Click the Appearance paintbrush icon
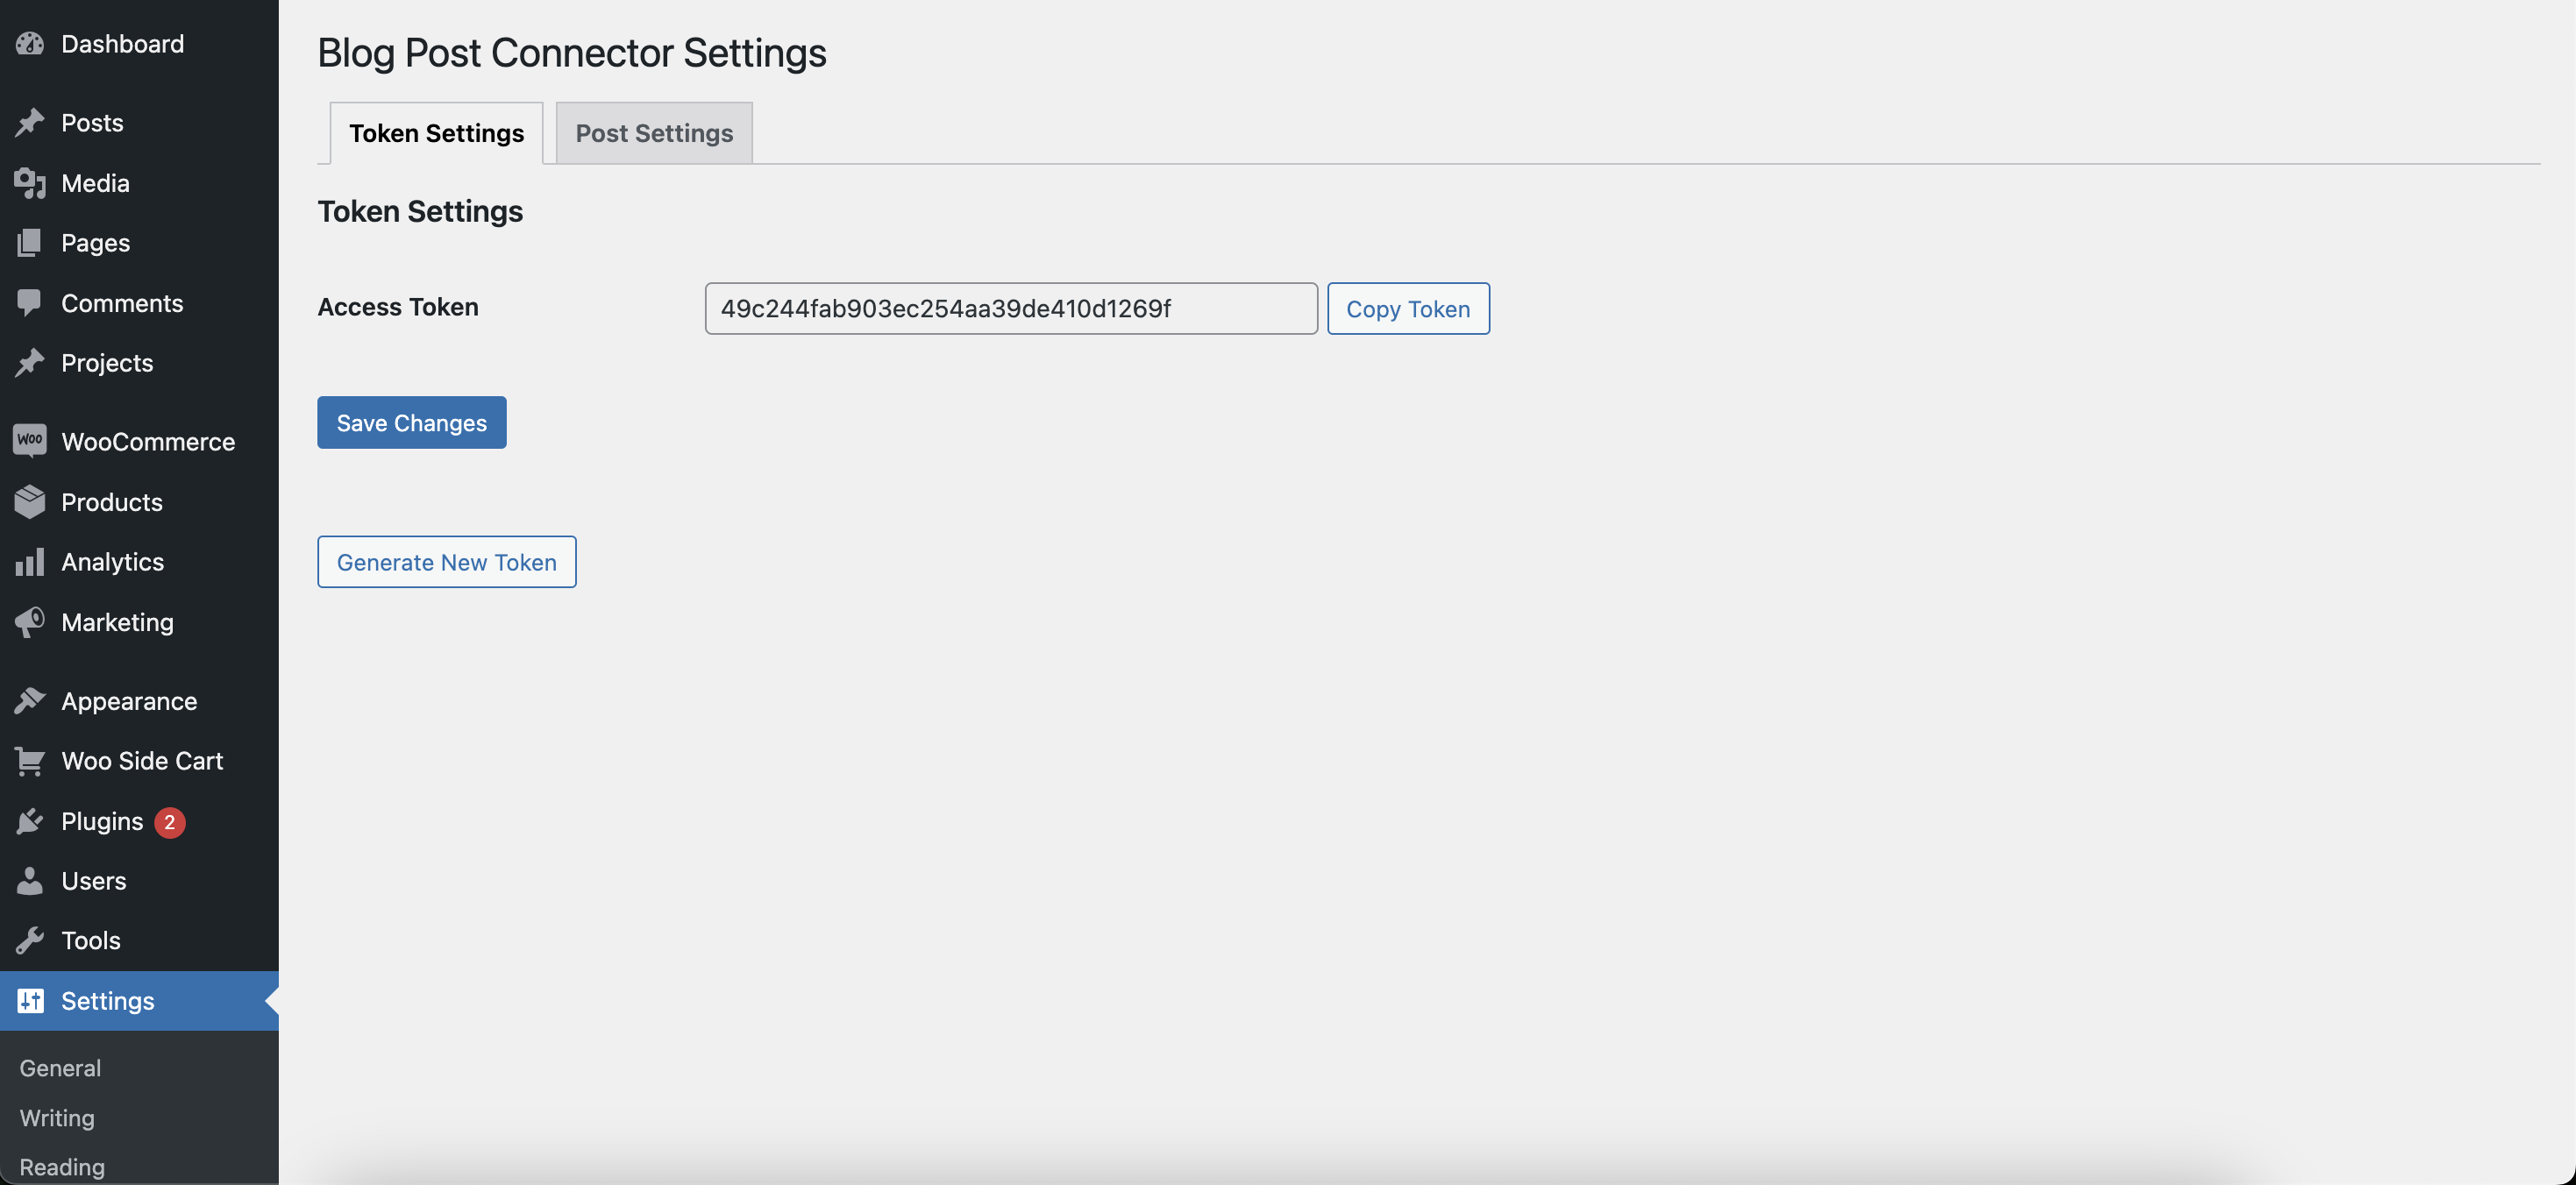The width and height of the screenshot is (2576, 1185). pyautogui.click(x=30, y=700)
